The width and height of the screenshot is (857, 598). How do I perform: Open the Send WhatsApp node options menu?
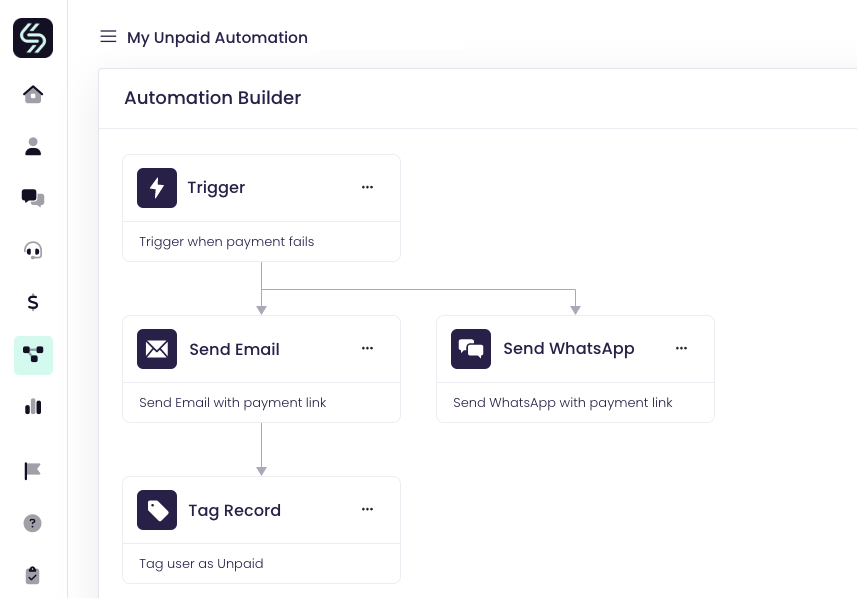click(681, 348)
